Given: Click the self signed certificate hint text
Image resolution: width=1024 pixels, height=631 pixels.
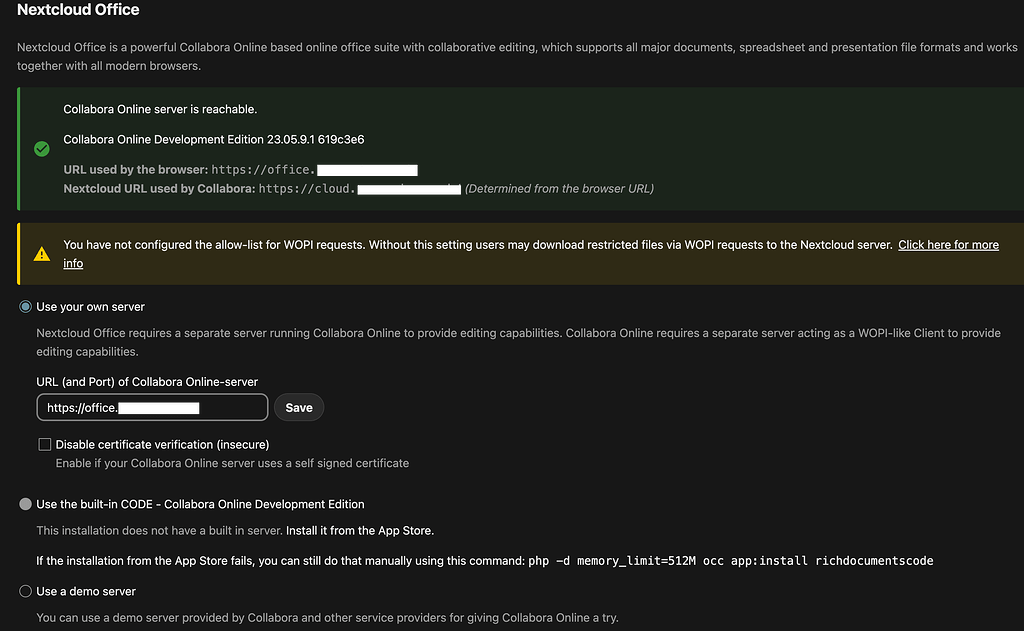Looking at the screenshot, I should (232, 463).
